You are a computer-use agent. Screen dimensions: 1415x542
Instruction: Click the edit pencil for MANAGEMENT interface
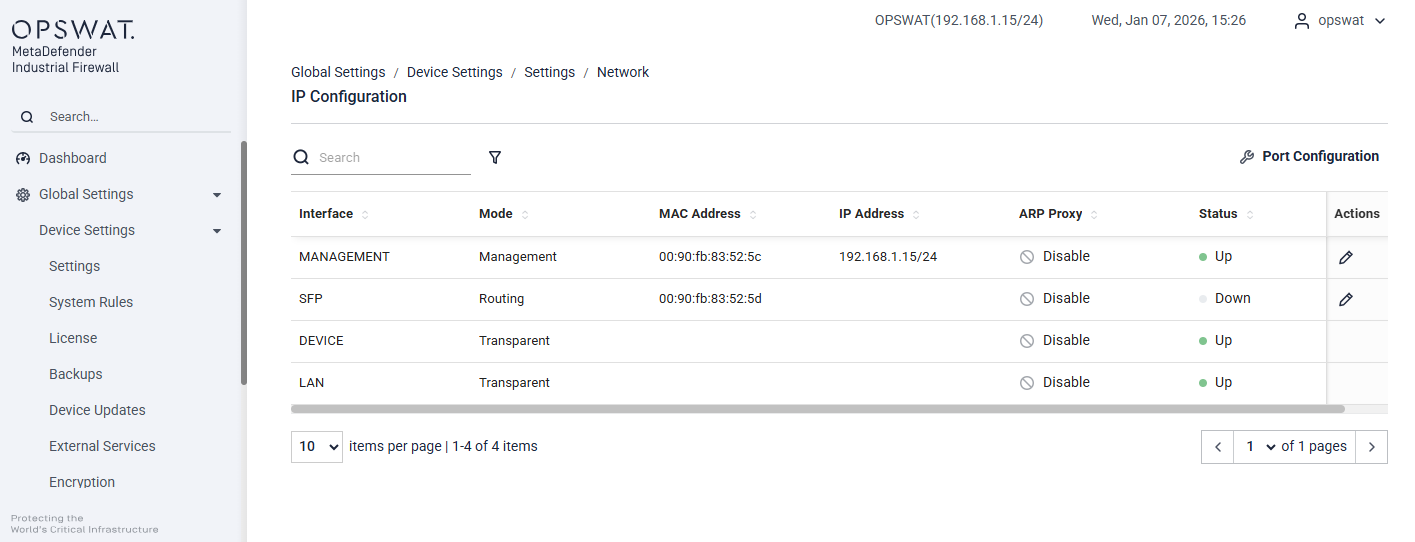1345,258
